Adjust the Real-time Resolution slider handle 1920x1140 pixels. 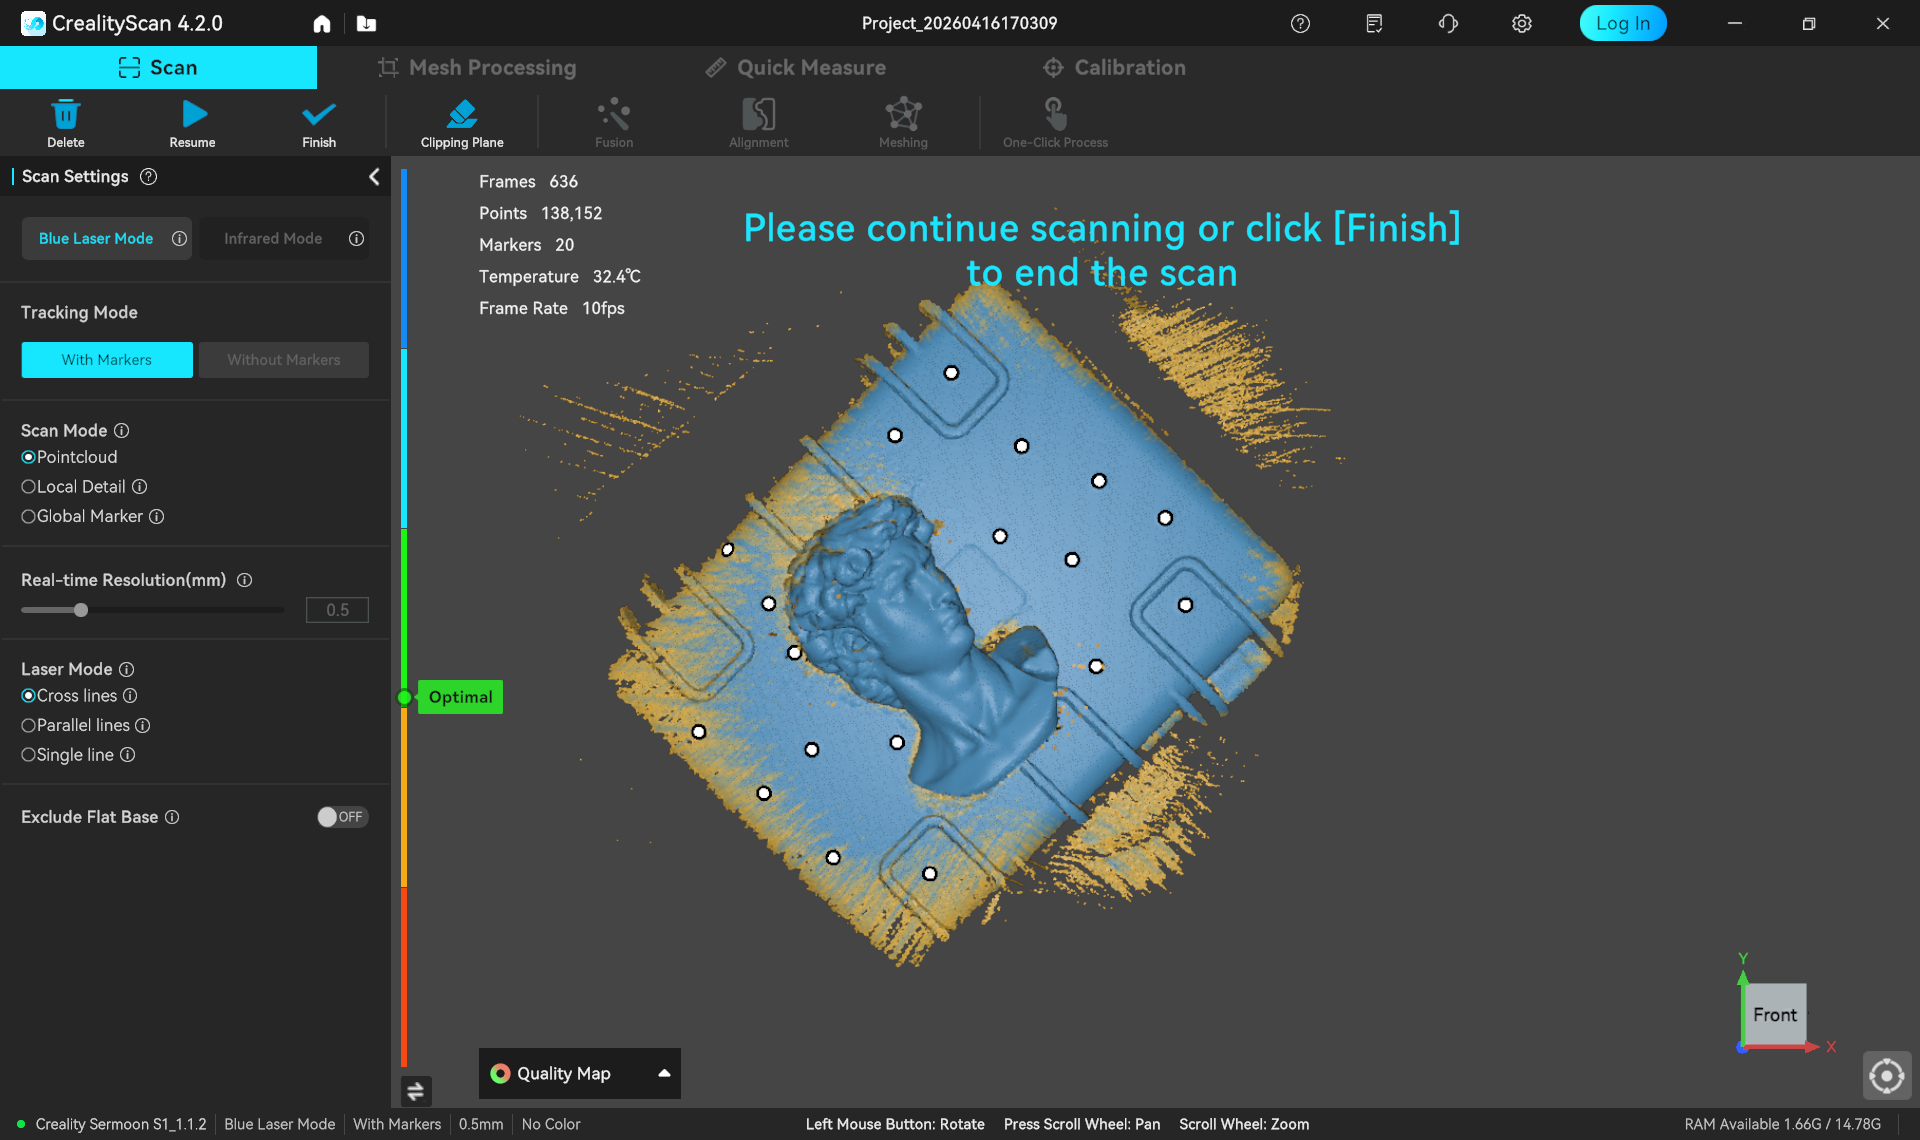[x=81, y=610]
